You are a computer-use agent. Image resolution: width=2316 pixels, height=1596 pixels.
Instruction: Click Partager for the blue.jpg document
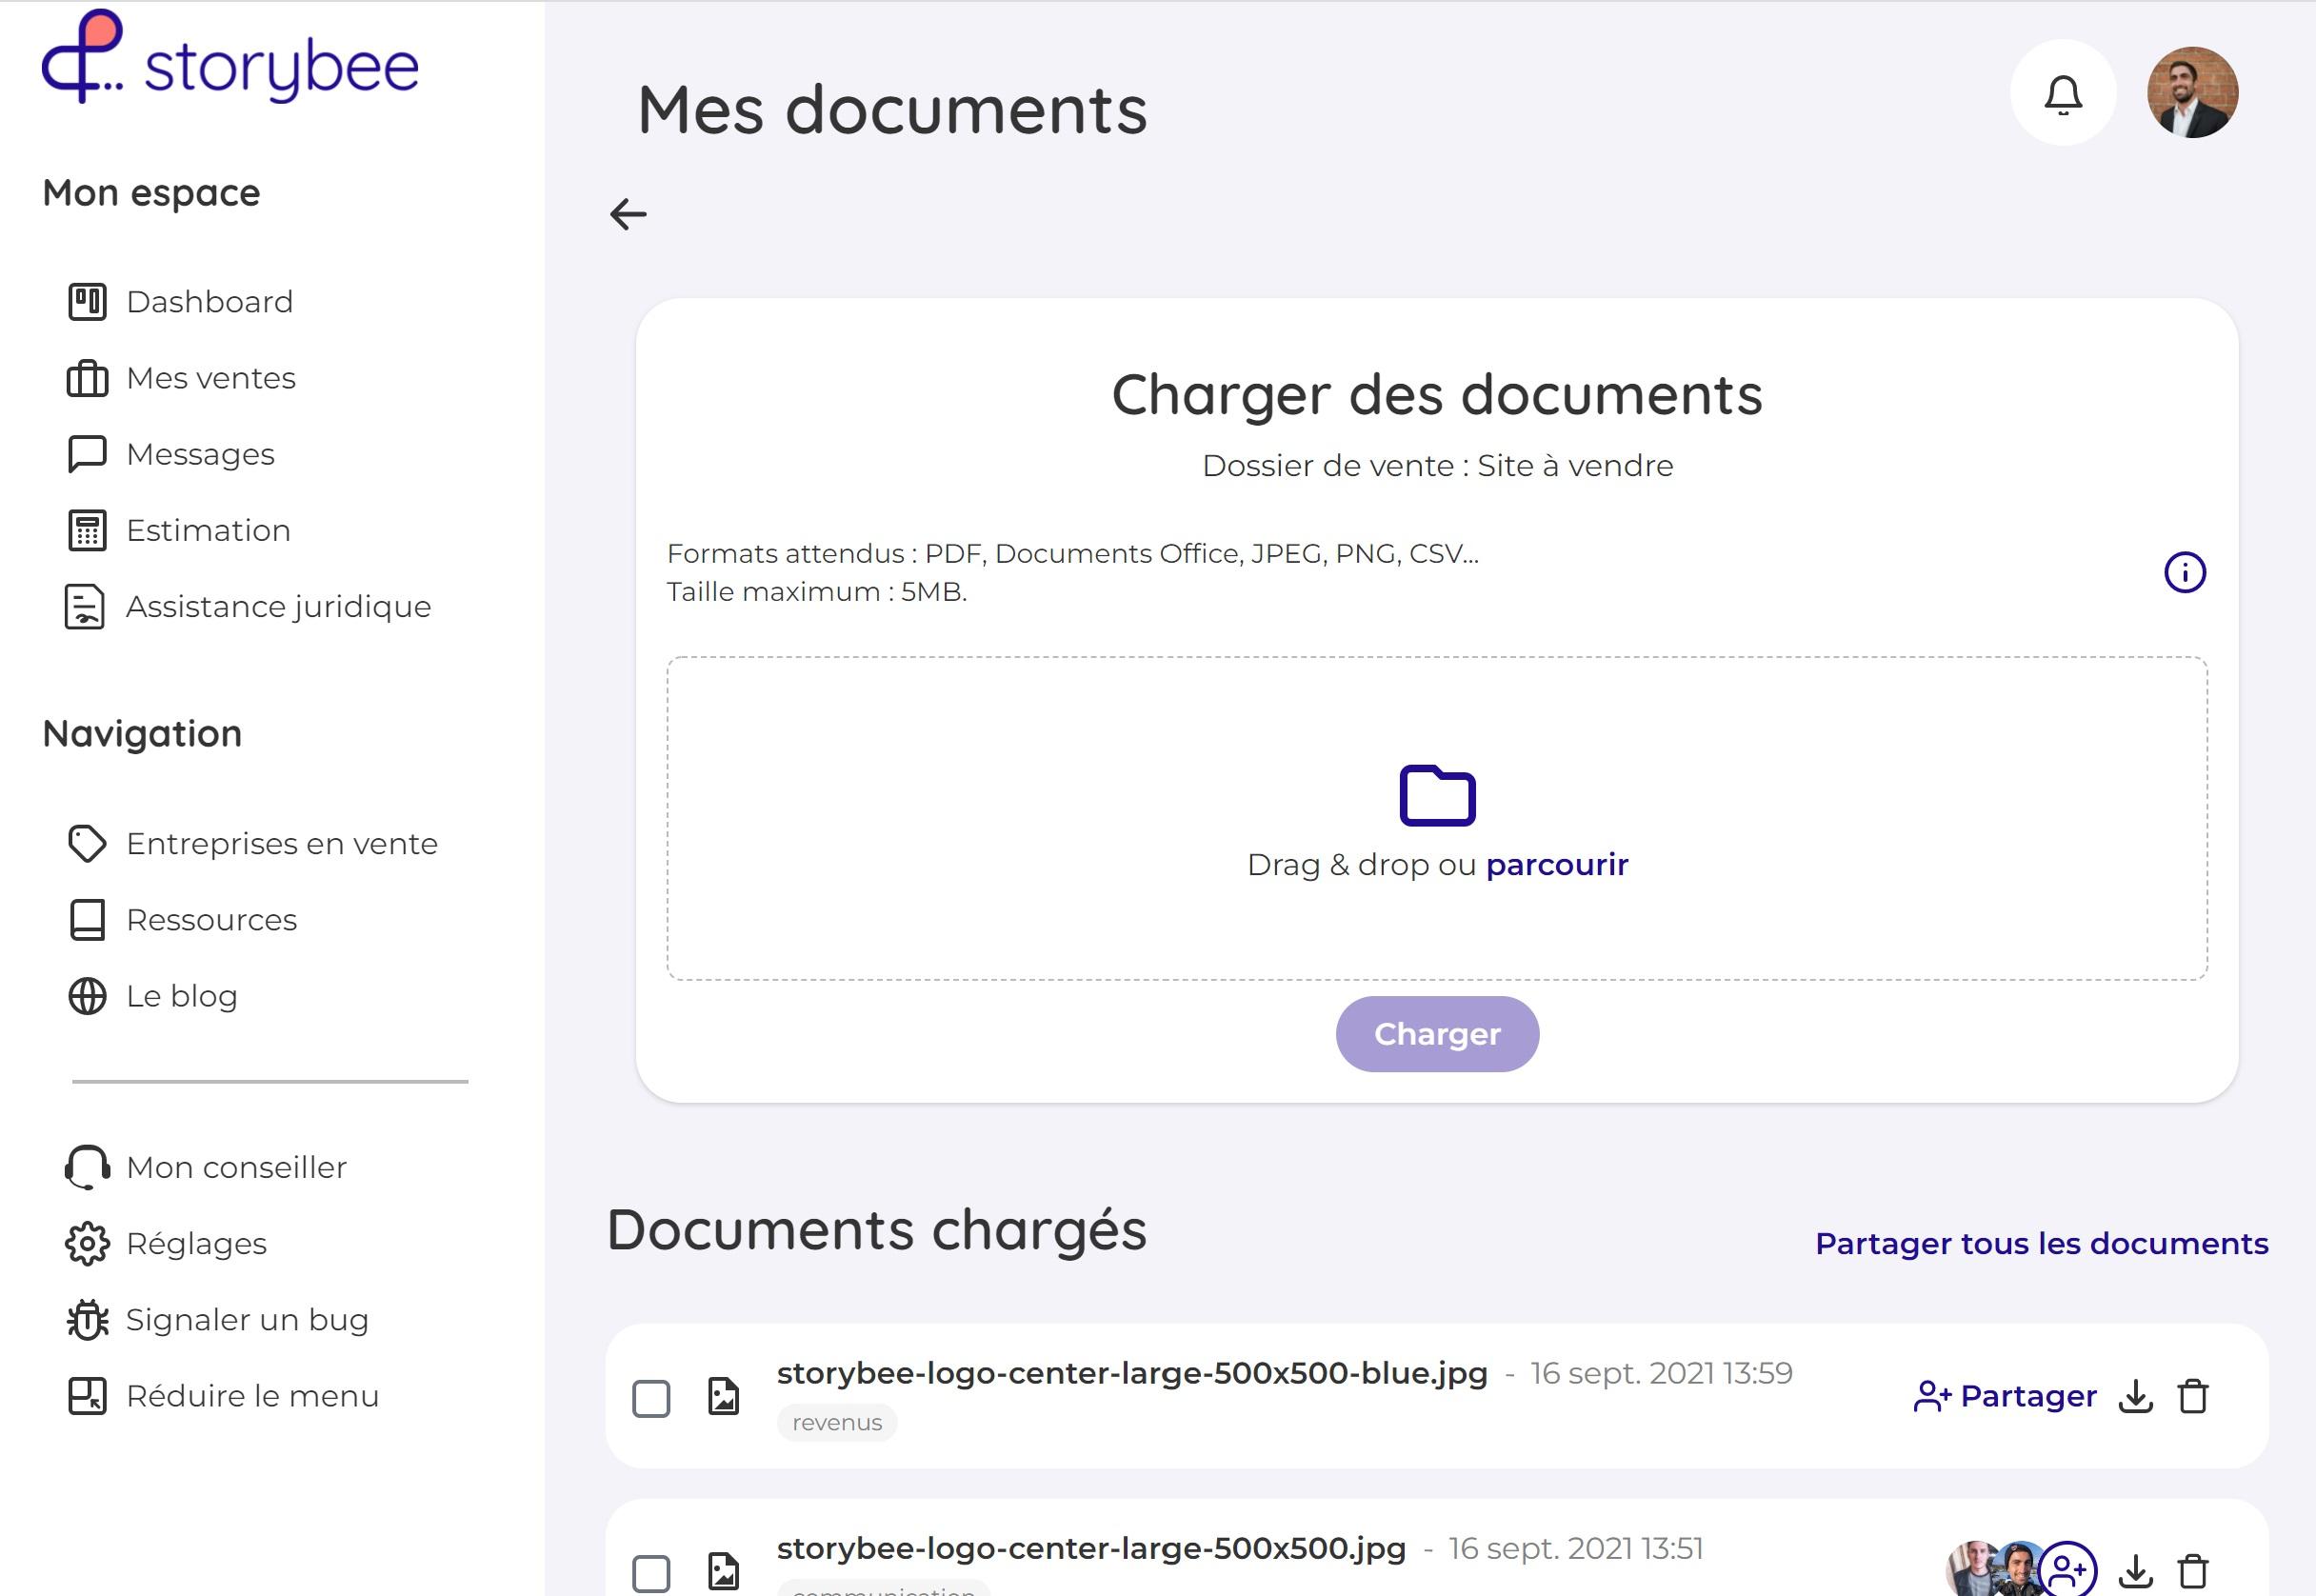coord(2004,1396)
